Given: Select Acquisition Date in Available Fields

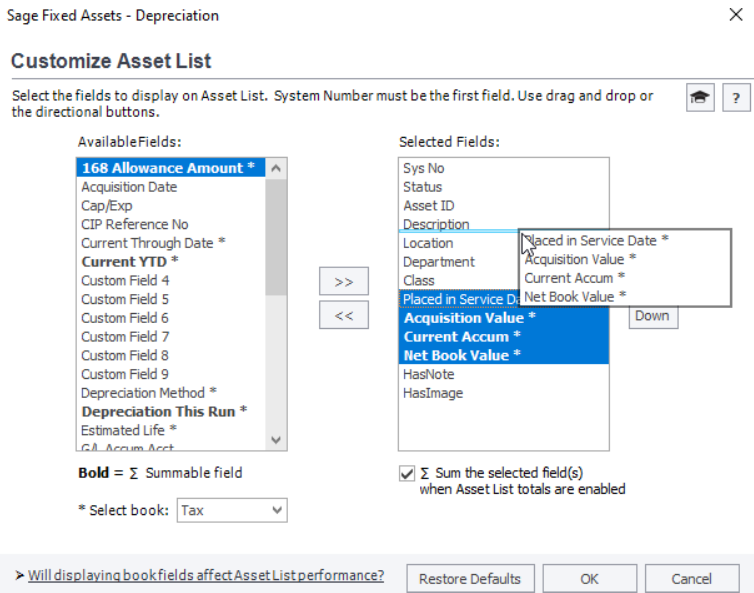Looking at the screenshot, I should [129, 187].
